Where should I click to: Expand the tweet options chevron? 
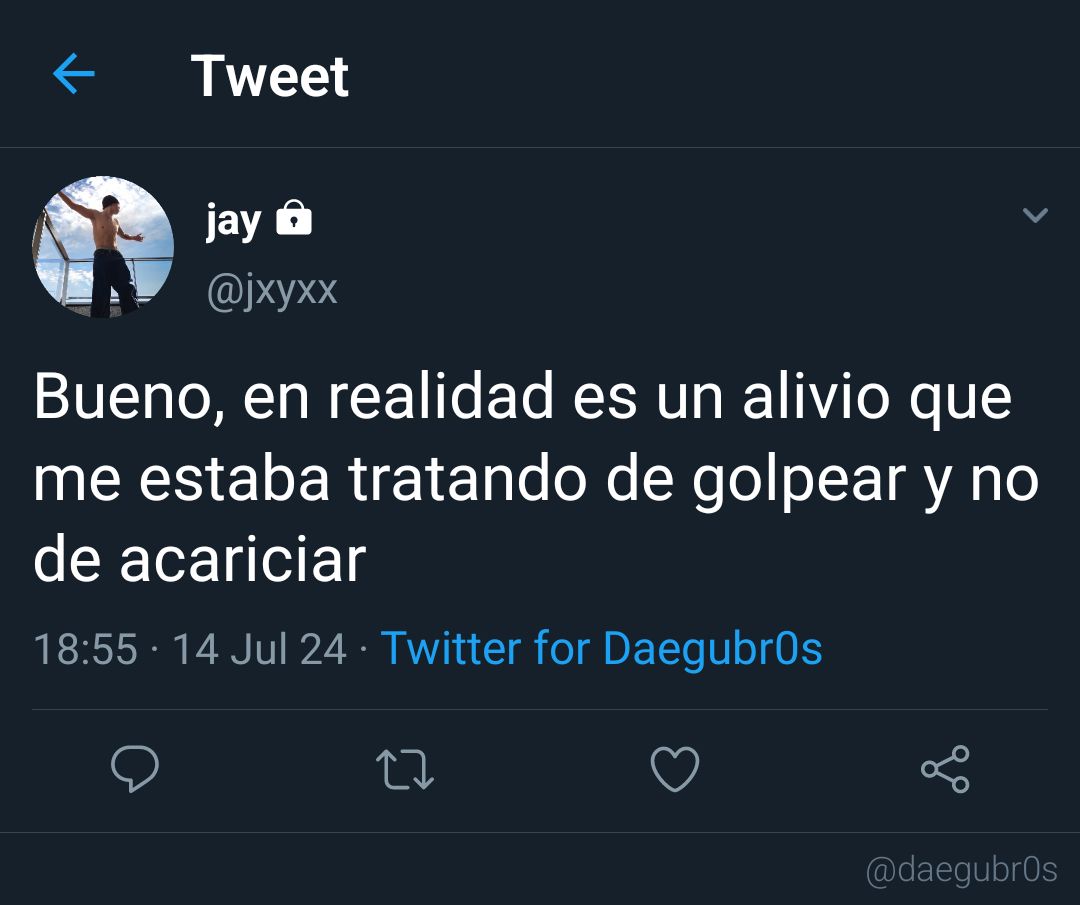[1035, 215]
